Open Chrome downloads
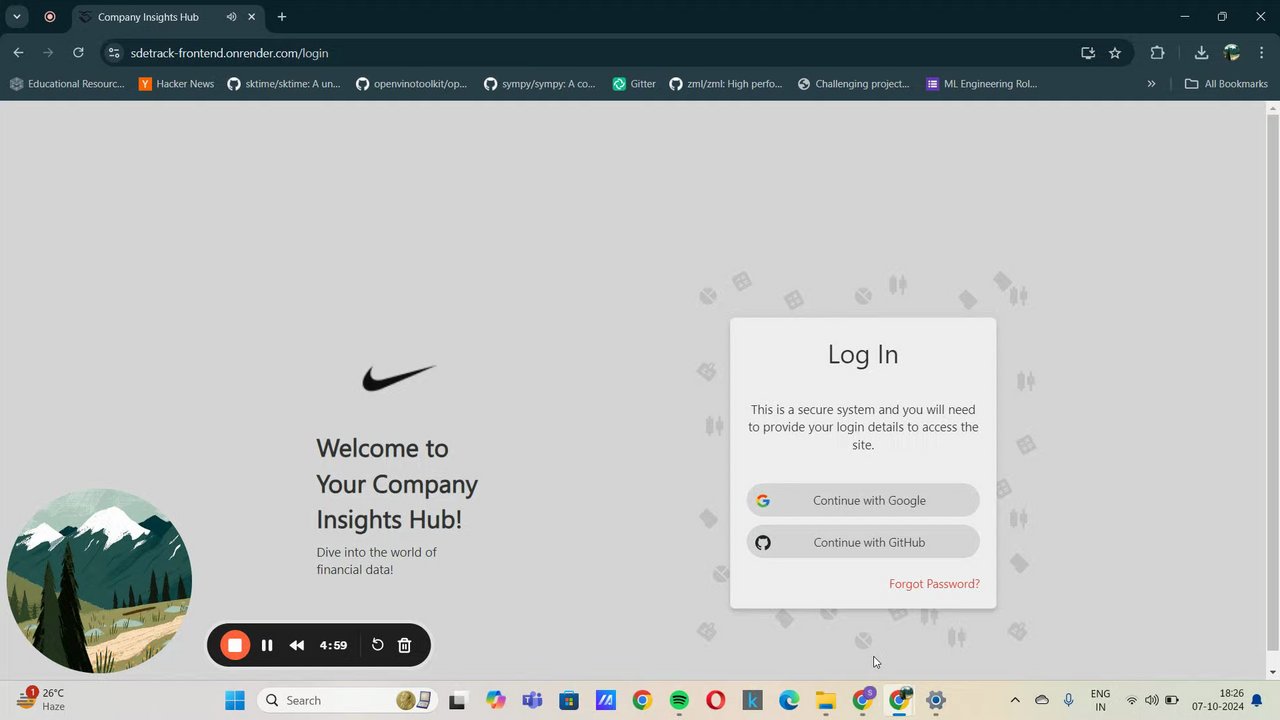Image resolution: width=1280 pixels, height=720 pixels. 1201,53
